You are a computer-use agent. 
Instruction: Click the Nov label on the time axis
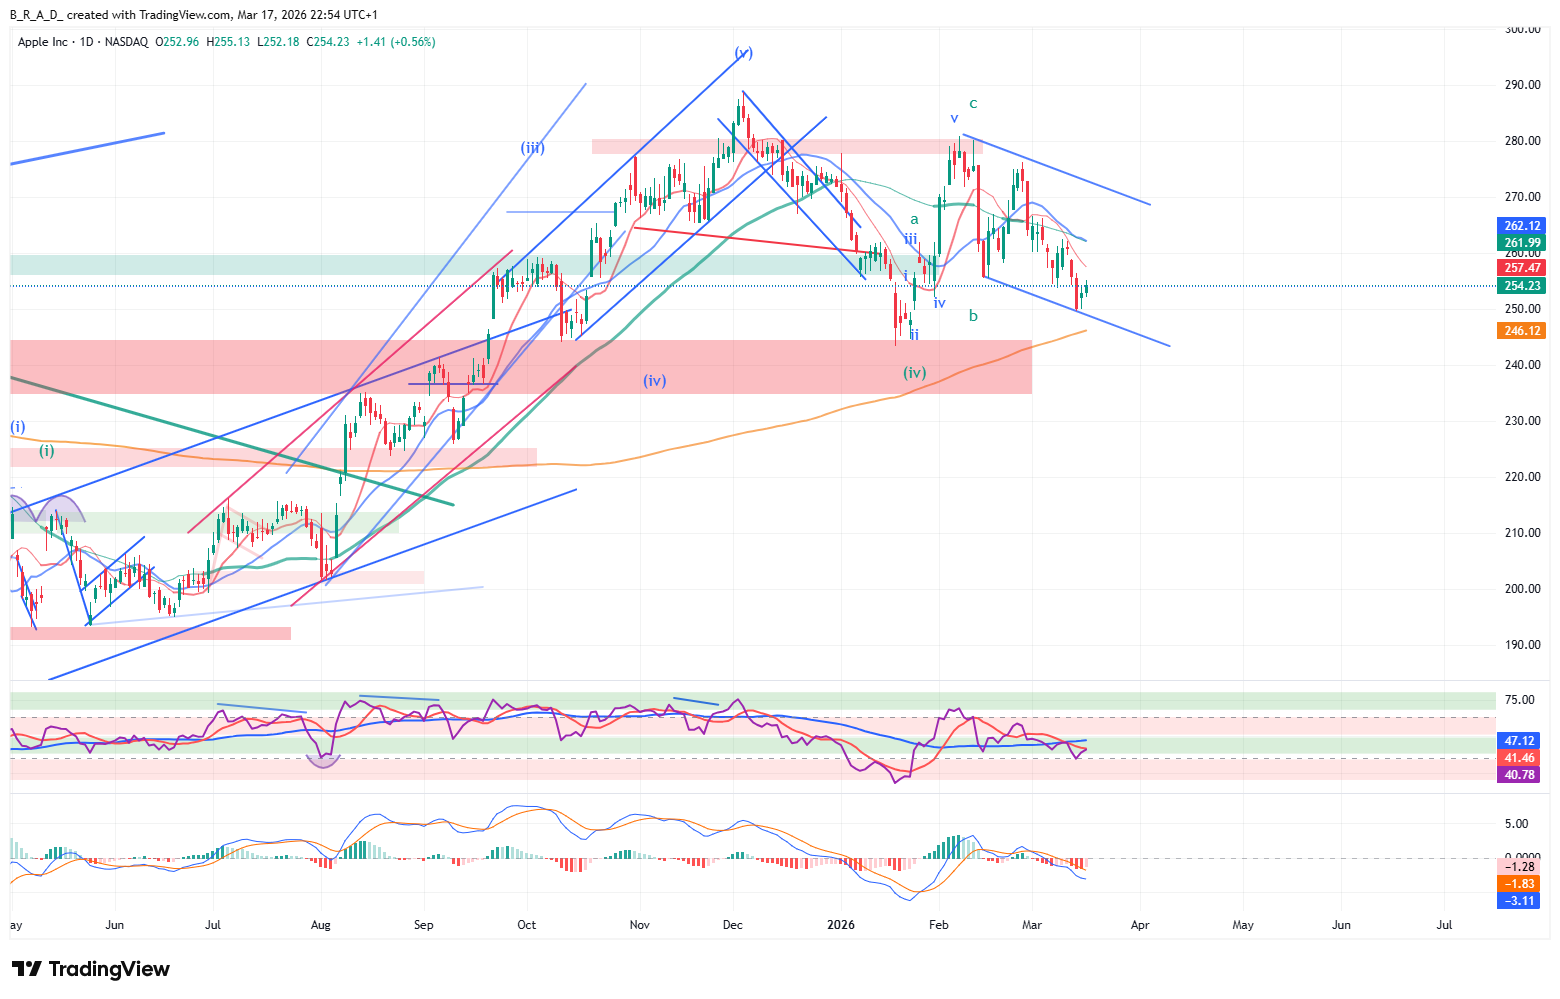click(x=640, y=925)
